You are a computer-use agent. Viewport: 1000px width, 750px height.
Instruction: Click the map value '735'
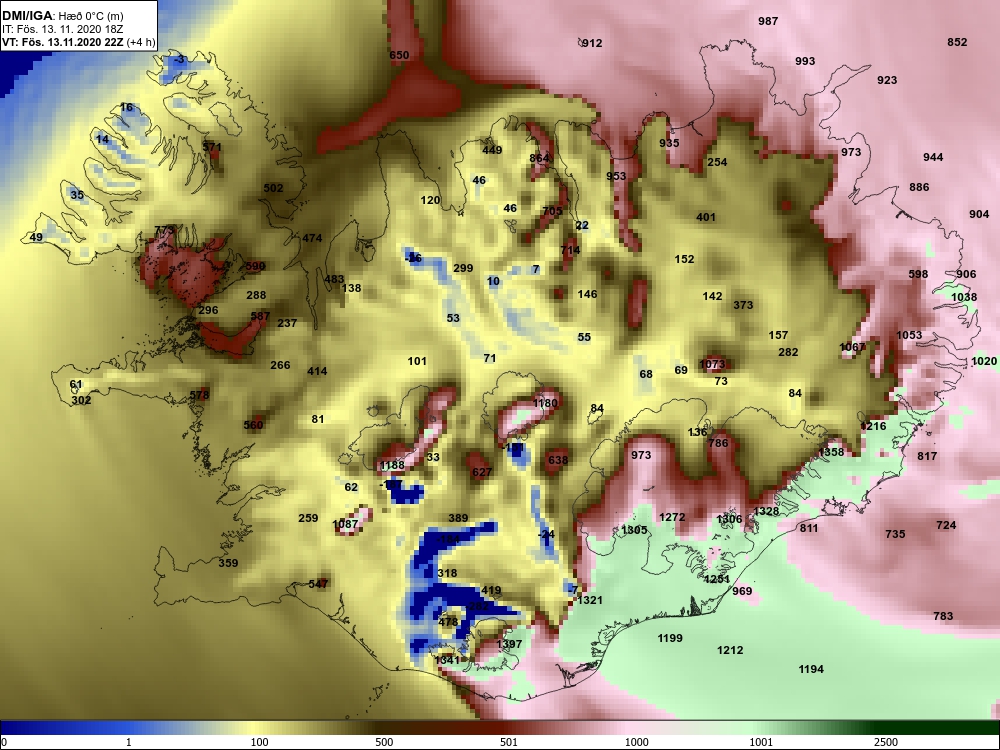coord(895,534)
